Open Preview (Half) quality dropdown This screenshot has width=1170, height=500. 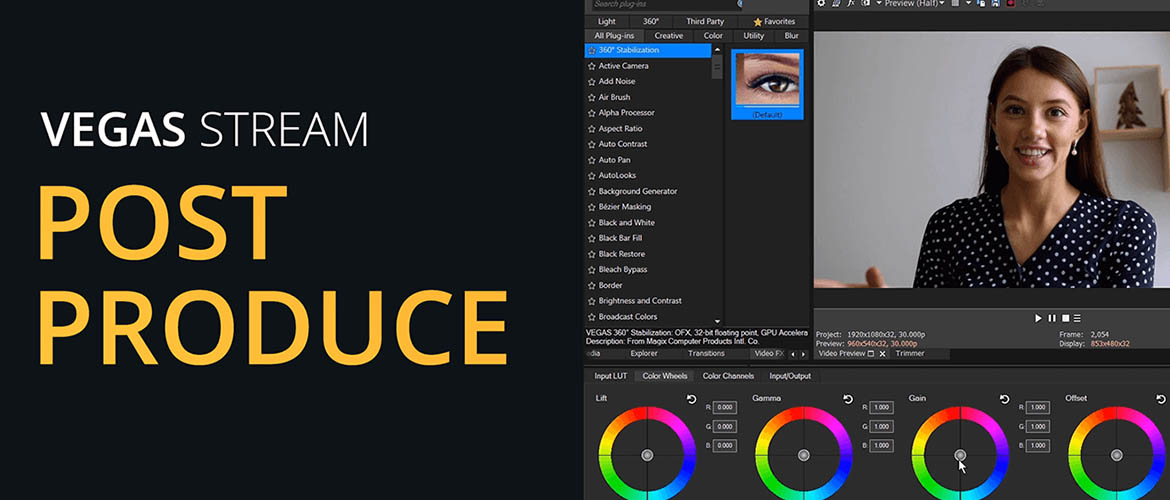[914, 3]
